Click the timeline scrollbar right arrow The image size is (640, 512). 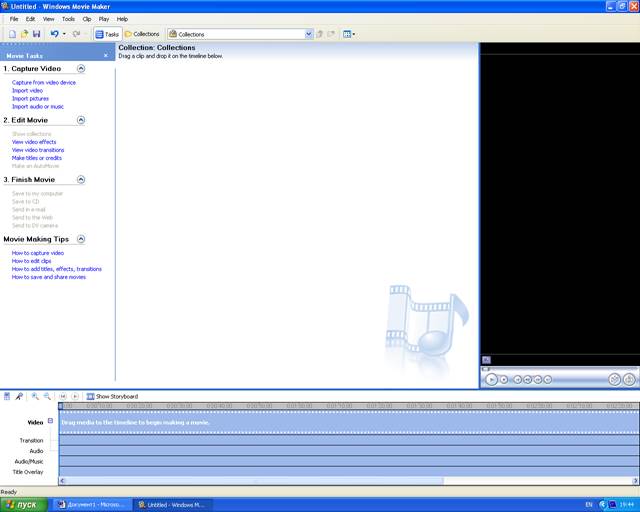pos(635,481)
